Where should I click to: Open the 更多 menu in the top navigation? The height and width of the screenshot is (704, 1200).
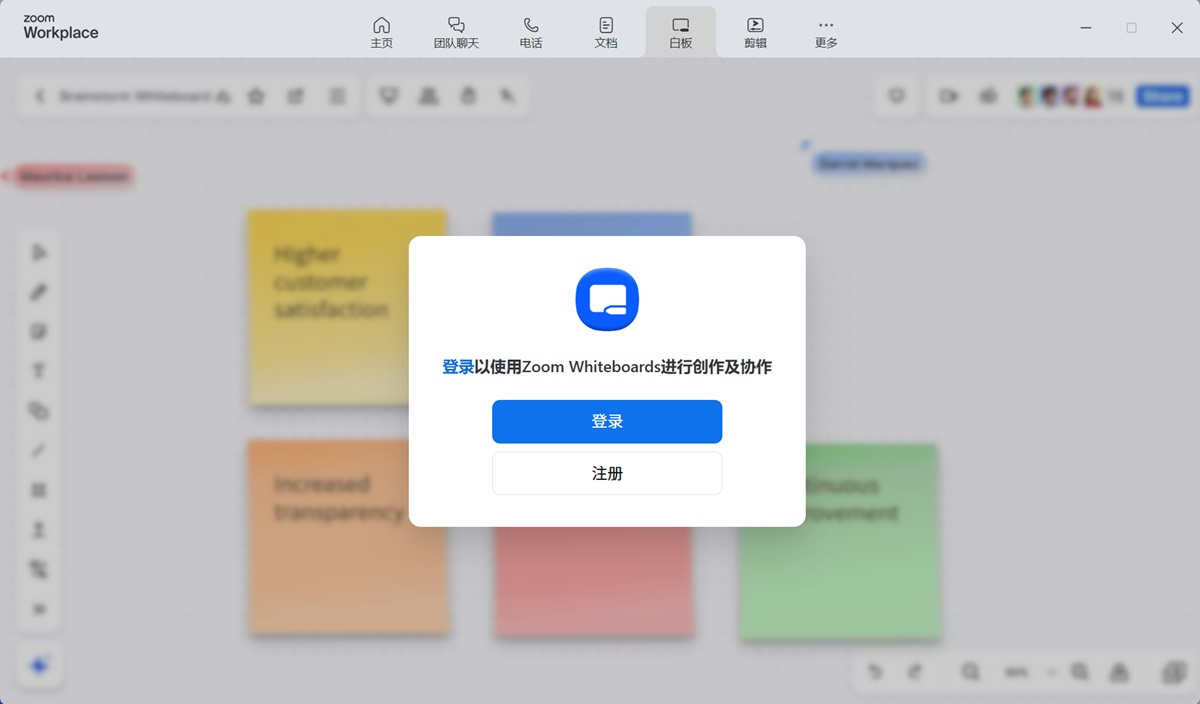coord(825,28)
